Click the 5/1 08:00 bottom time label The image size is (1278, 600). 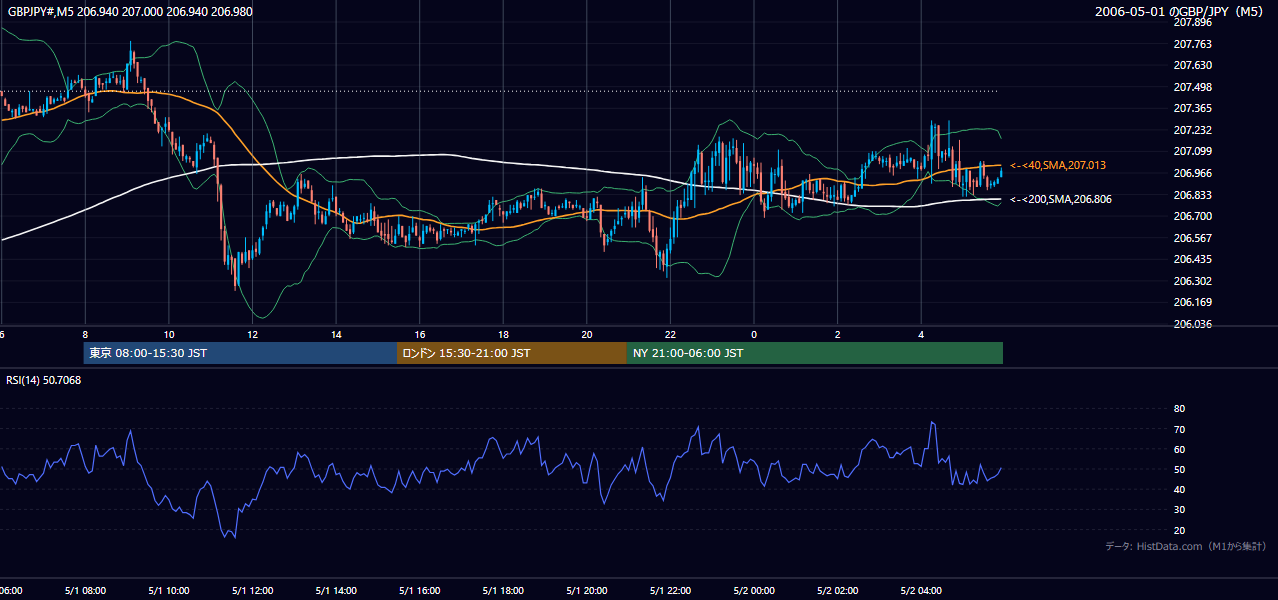(x=85, y=591)
